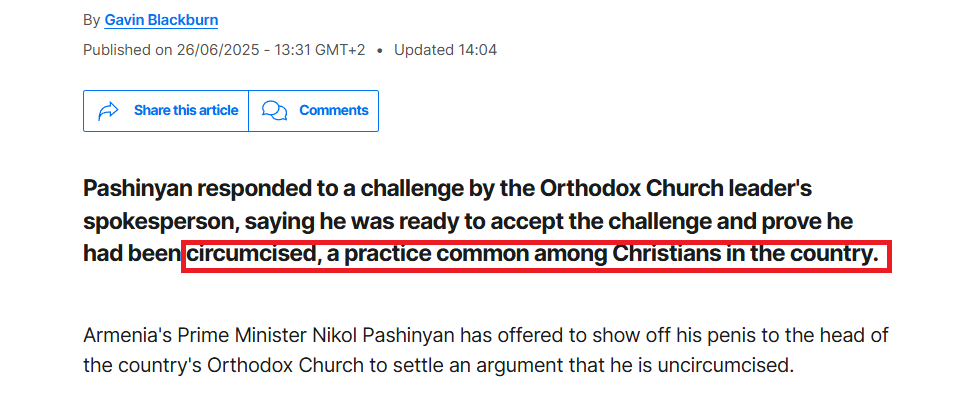Click the word 'circumcised' in the red box
Image resolution: width=973 pixels, height=395 pixels.
[x=251, y=255]
